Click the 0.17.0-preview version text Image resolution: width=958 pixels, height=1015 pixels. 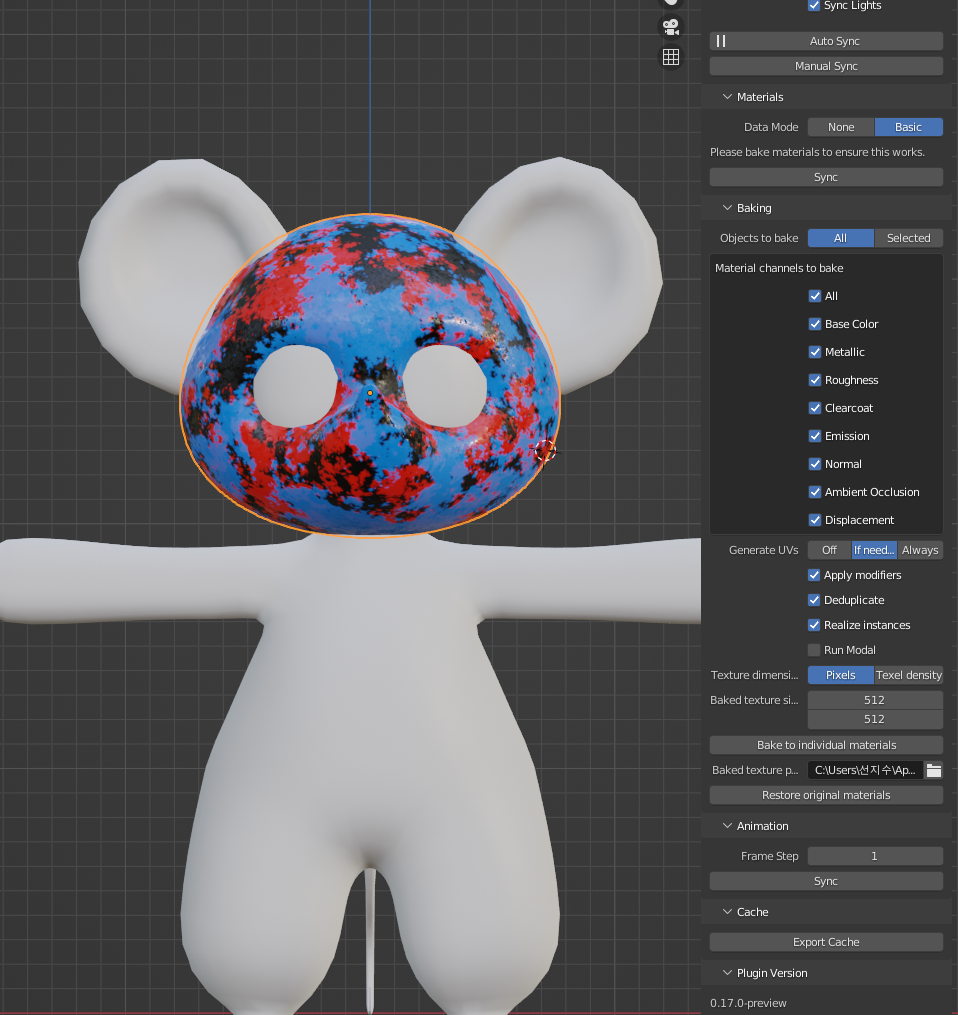[x=748, y=1003]
